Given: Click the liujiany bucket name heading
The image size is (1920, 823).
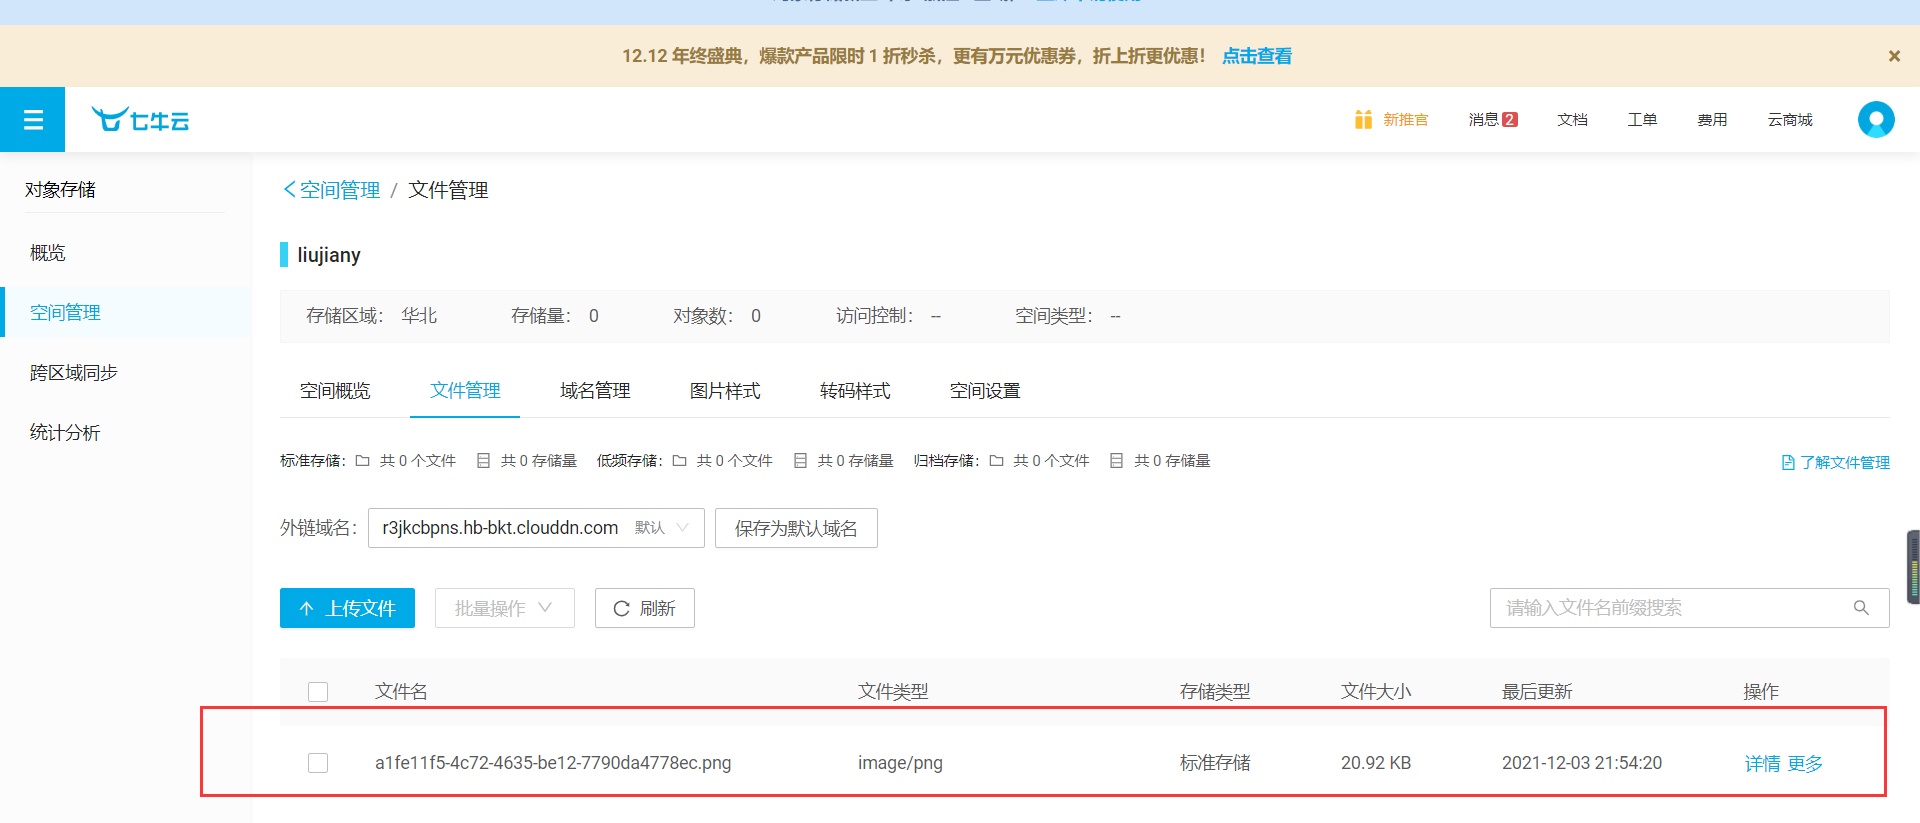Looking at the screenshot, I should pyautogui.click(x=329, y=255).
